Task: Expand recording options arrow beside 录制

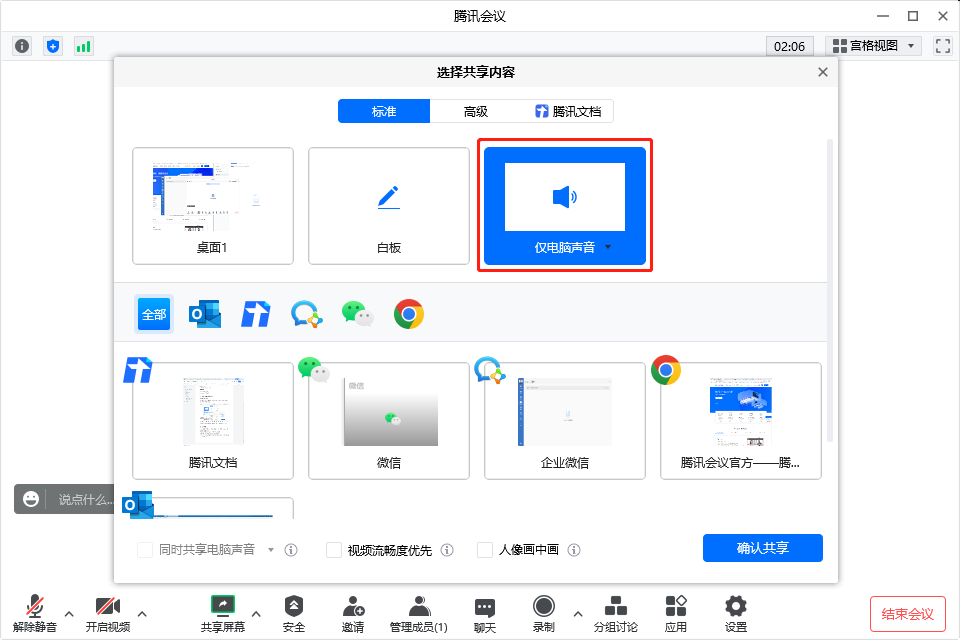Action: coord(578,614)
